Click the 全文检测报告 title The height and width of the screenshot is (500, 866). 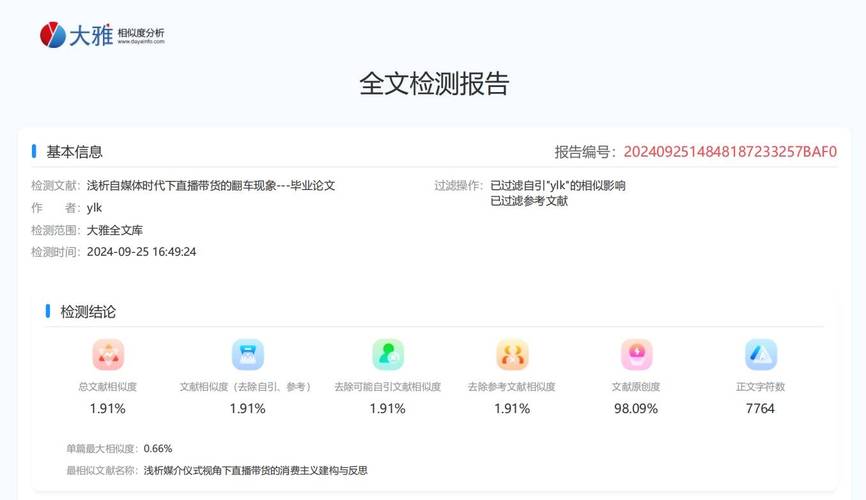[434, 83]
